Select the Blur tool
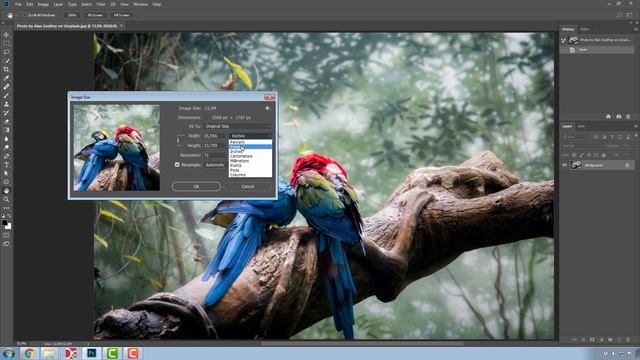This screenshot has height=360, width=640. [6, 139]
